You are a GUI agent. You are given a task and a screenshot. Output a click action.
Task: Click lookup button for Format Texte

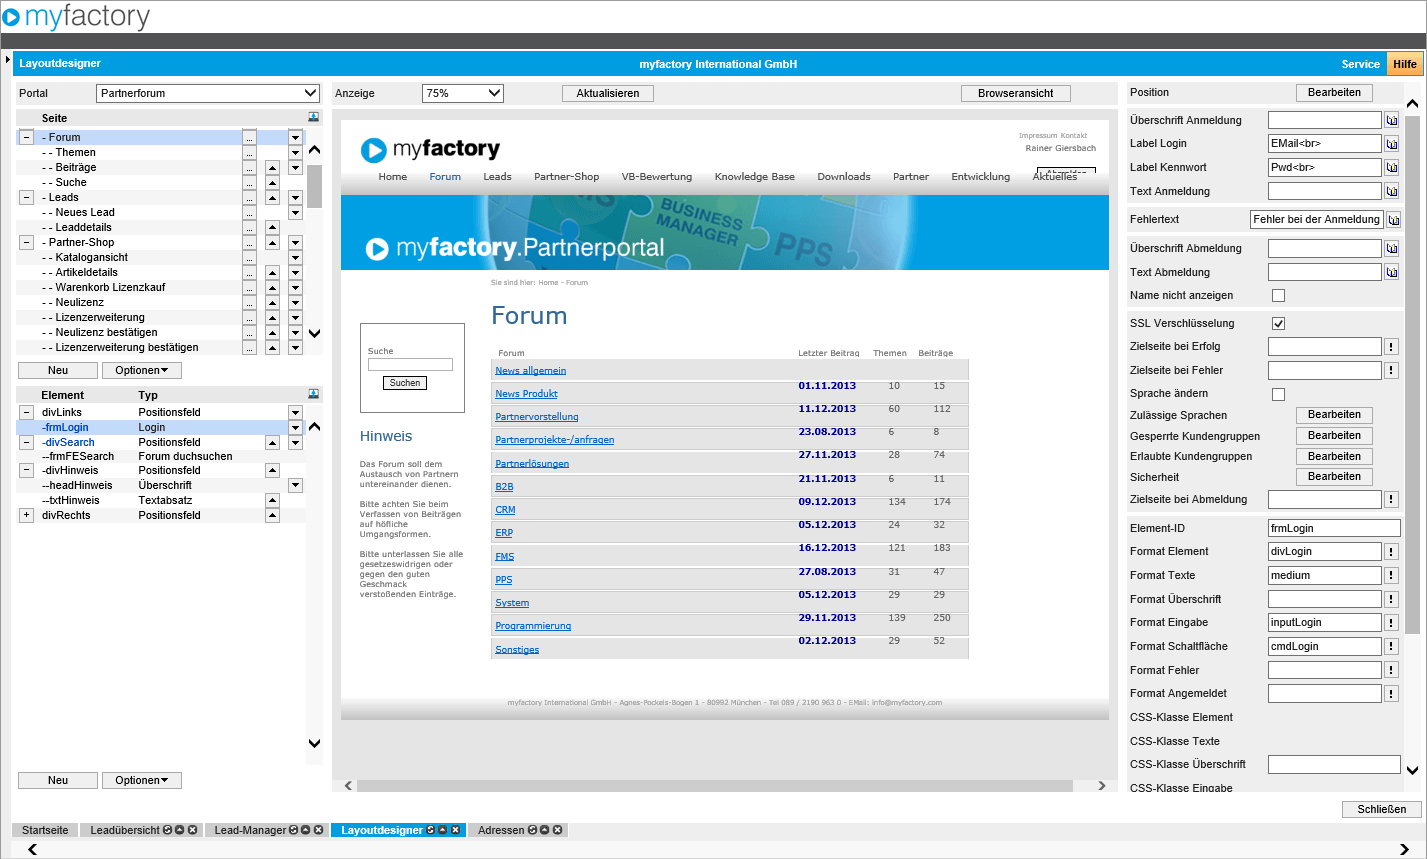click(1391, 576)
